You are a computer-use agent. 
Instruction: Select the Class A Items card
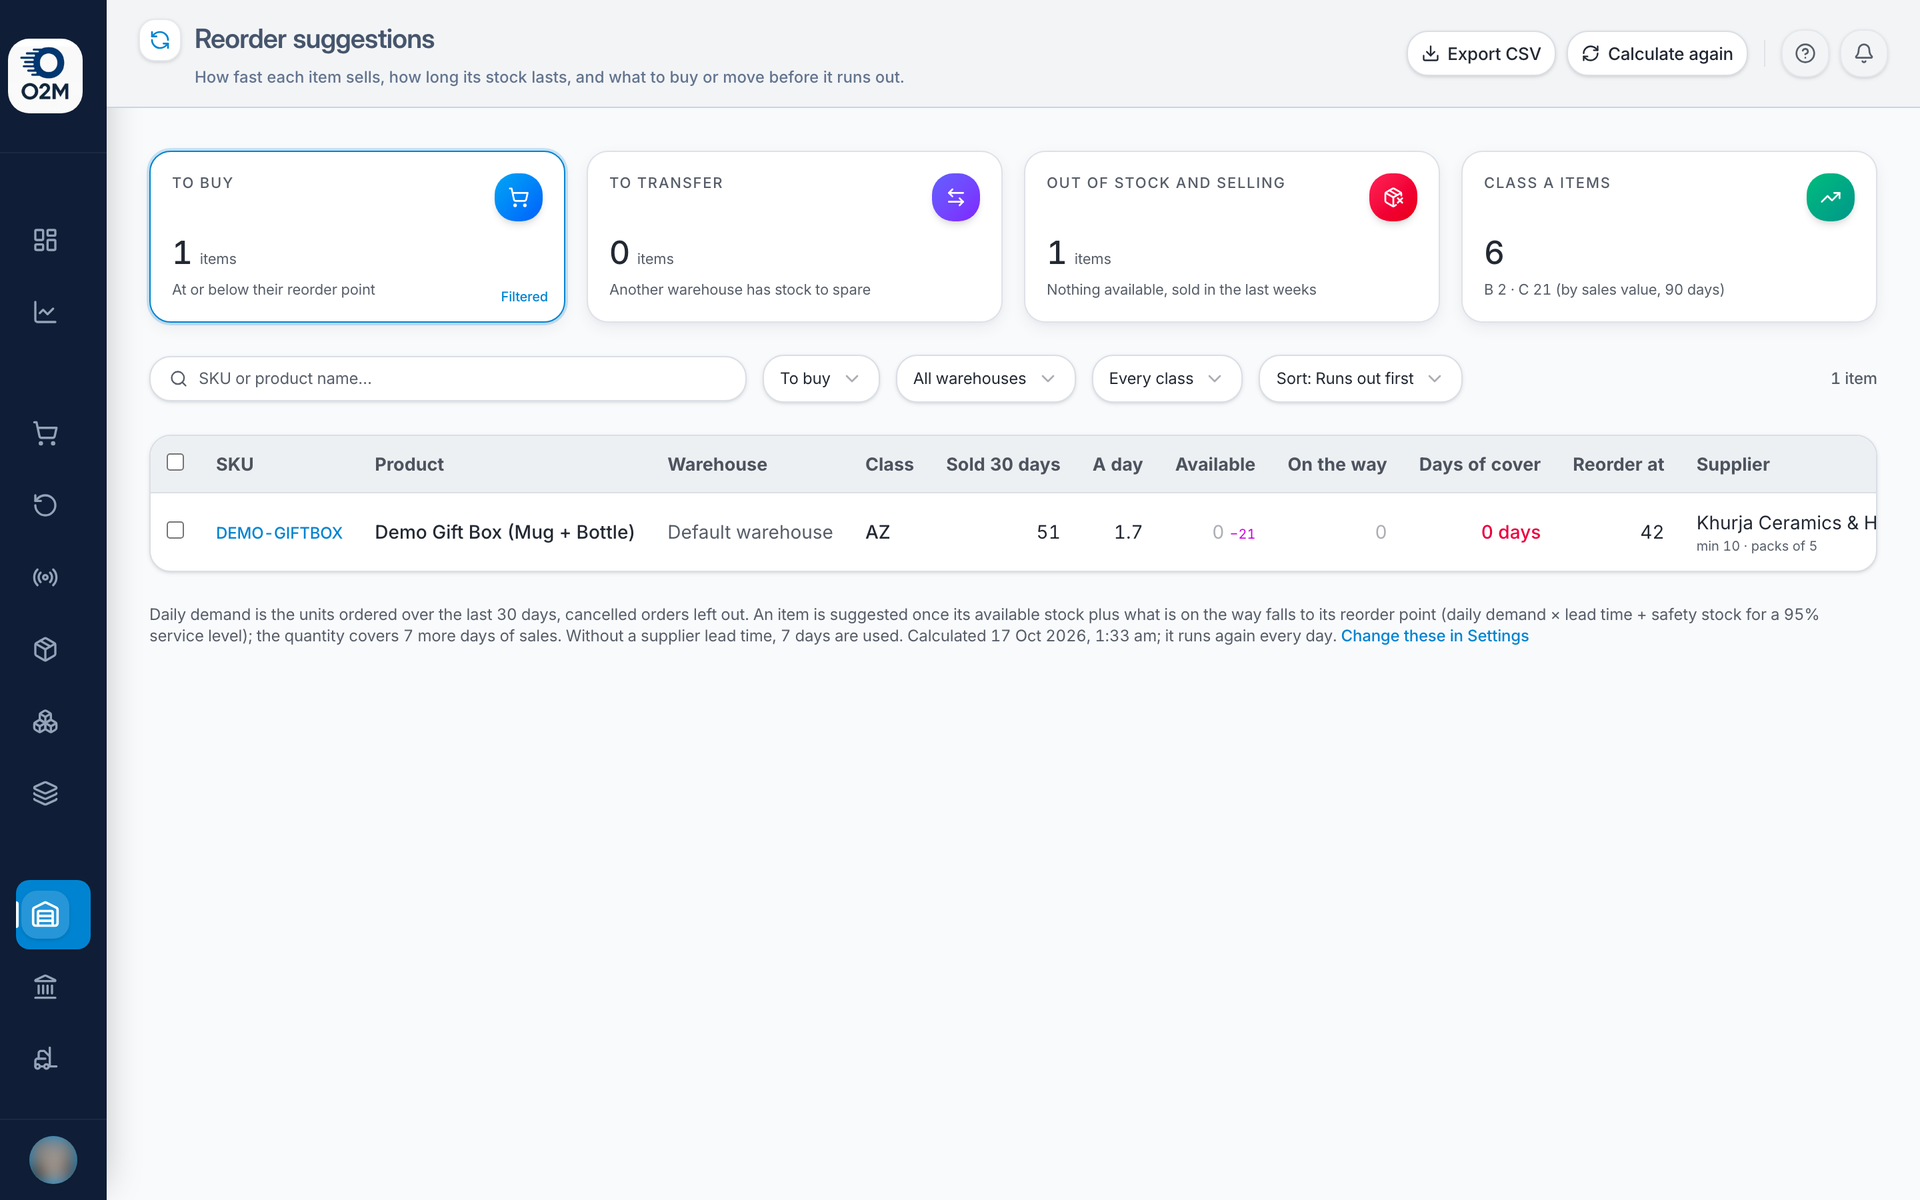1669,237
